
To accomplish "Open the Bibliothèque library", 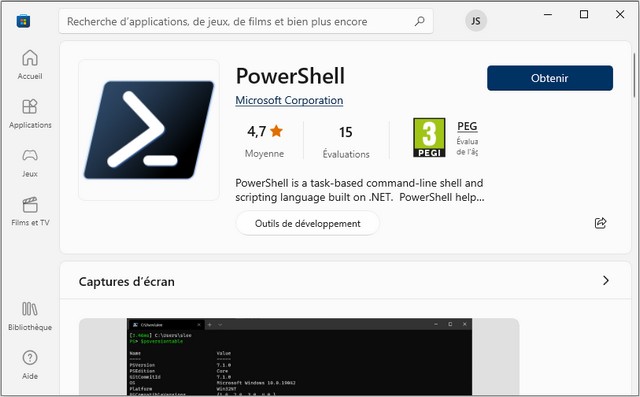I will point(30,316).
